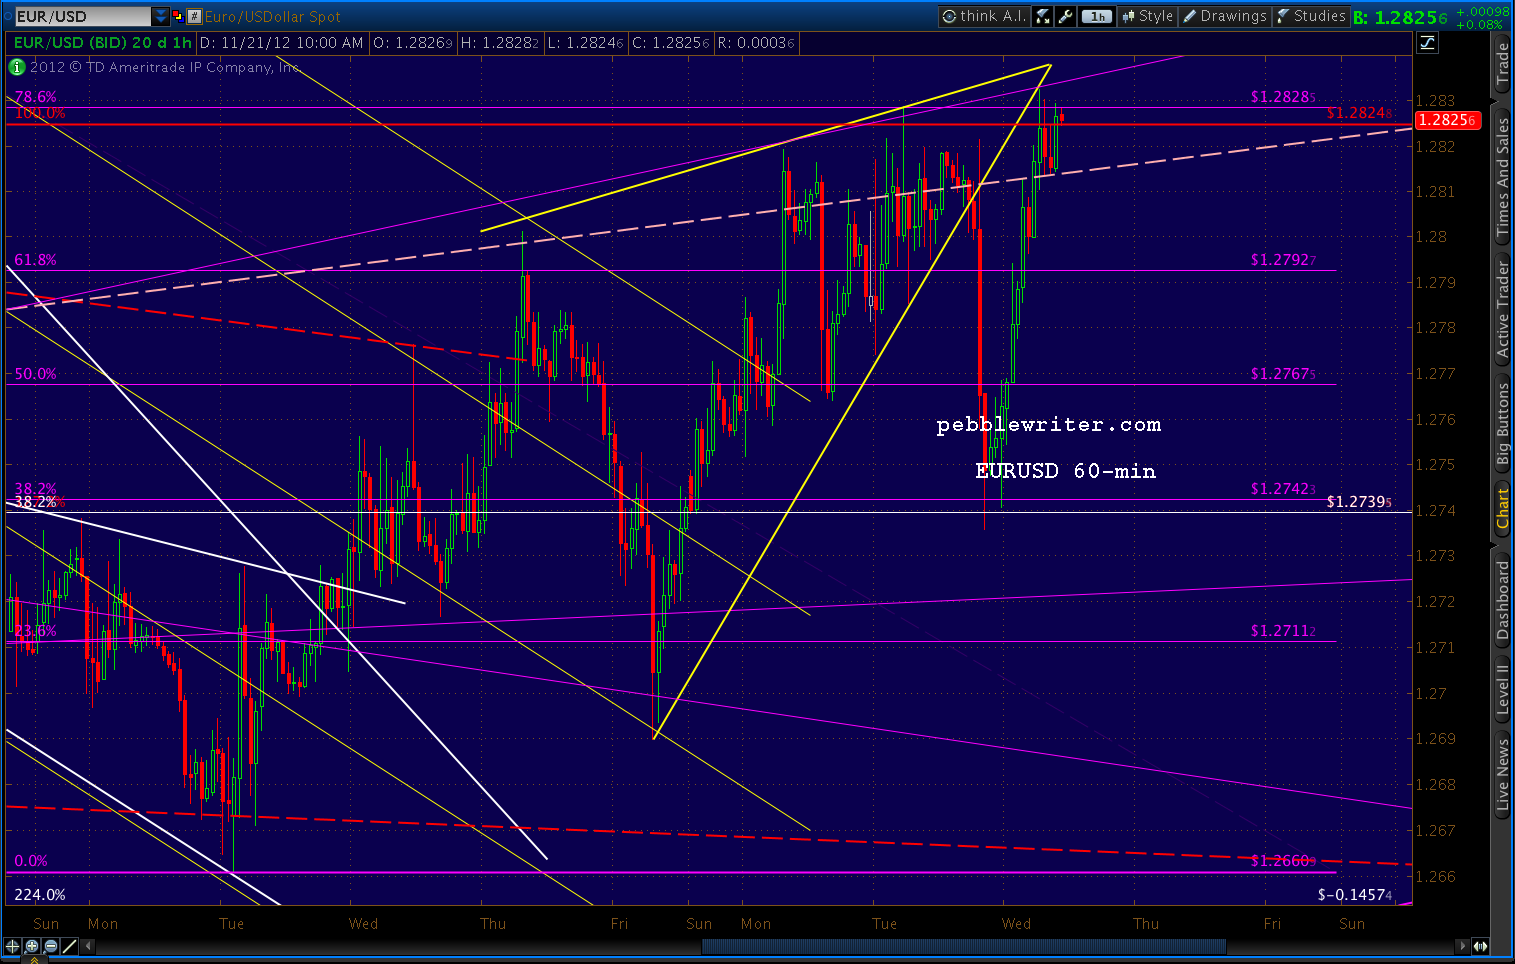Click the high price H: 1.28282

(x=499, y=43)
